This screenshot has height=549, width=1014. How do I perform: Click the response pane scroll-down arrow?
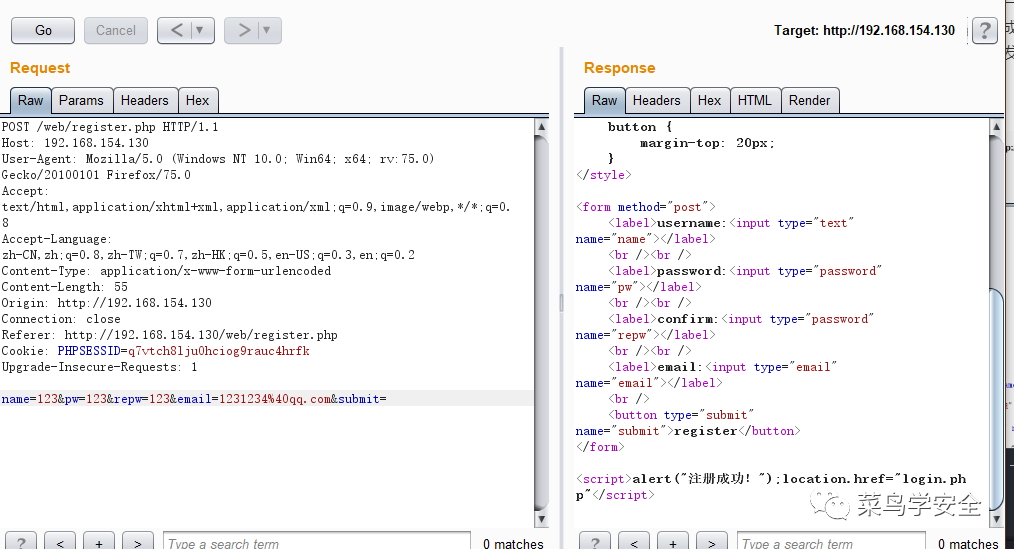[x=996, y=519]
